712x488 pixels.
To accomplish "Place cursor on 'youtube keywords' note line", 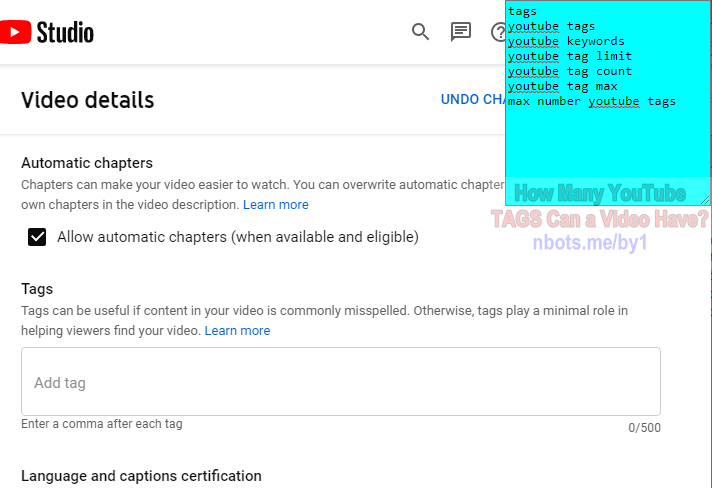I will (x=566, y=41).
